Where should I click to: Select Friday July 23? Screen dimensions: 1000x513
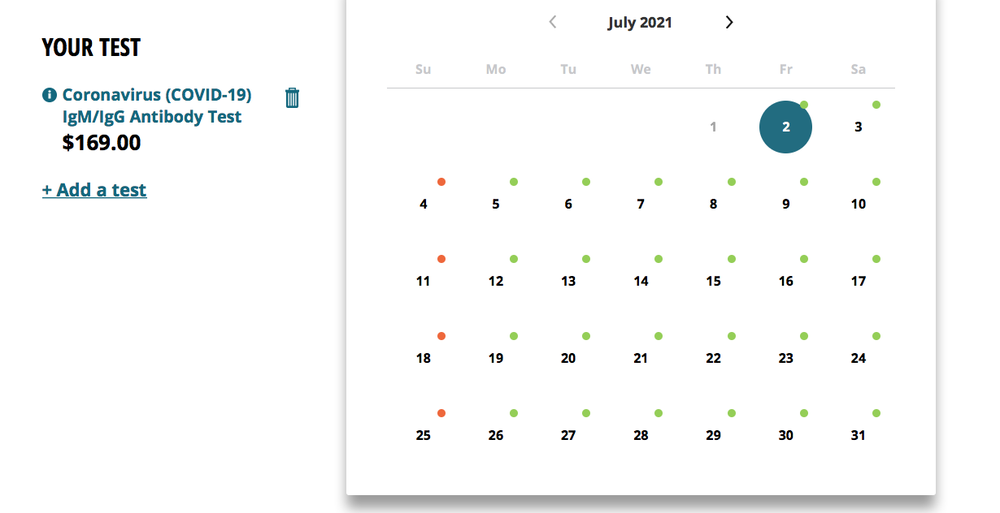click(786, 358)
